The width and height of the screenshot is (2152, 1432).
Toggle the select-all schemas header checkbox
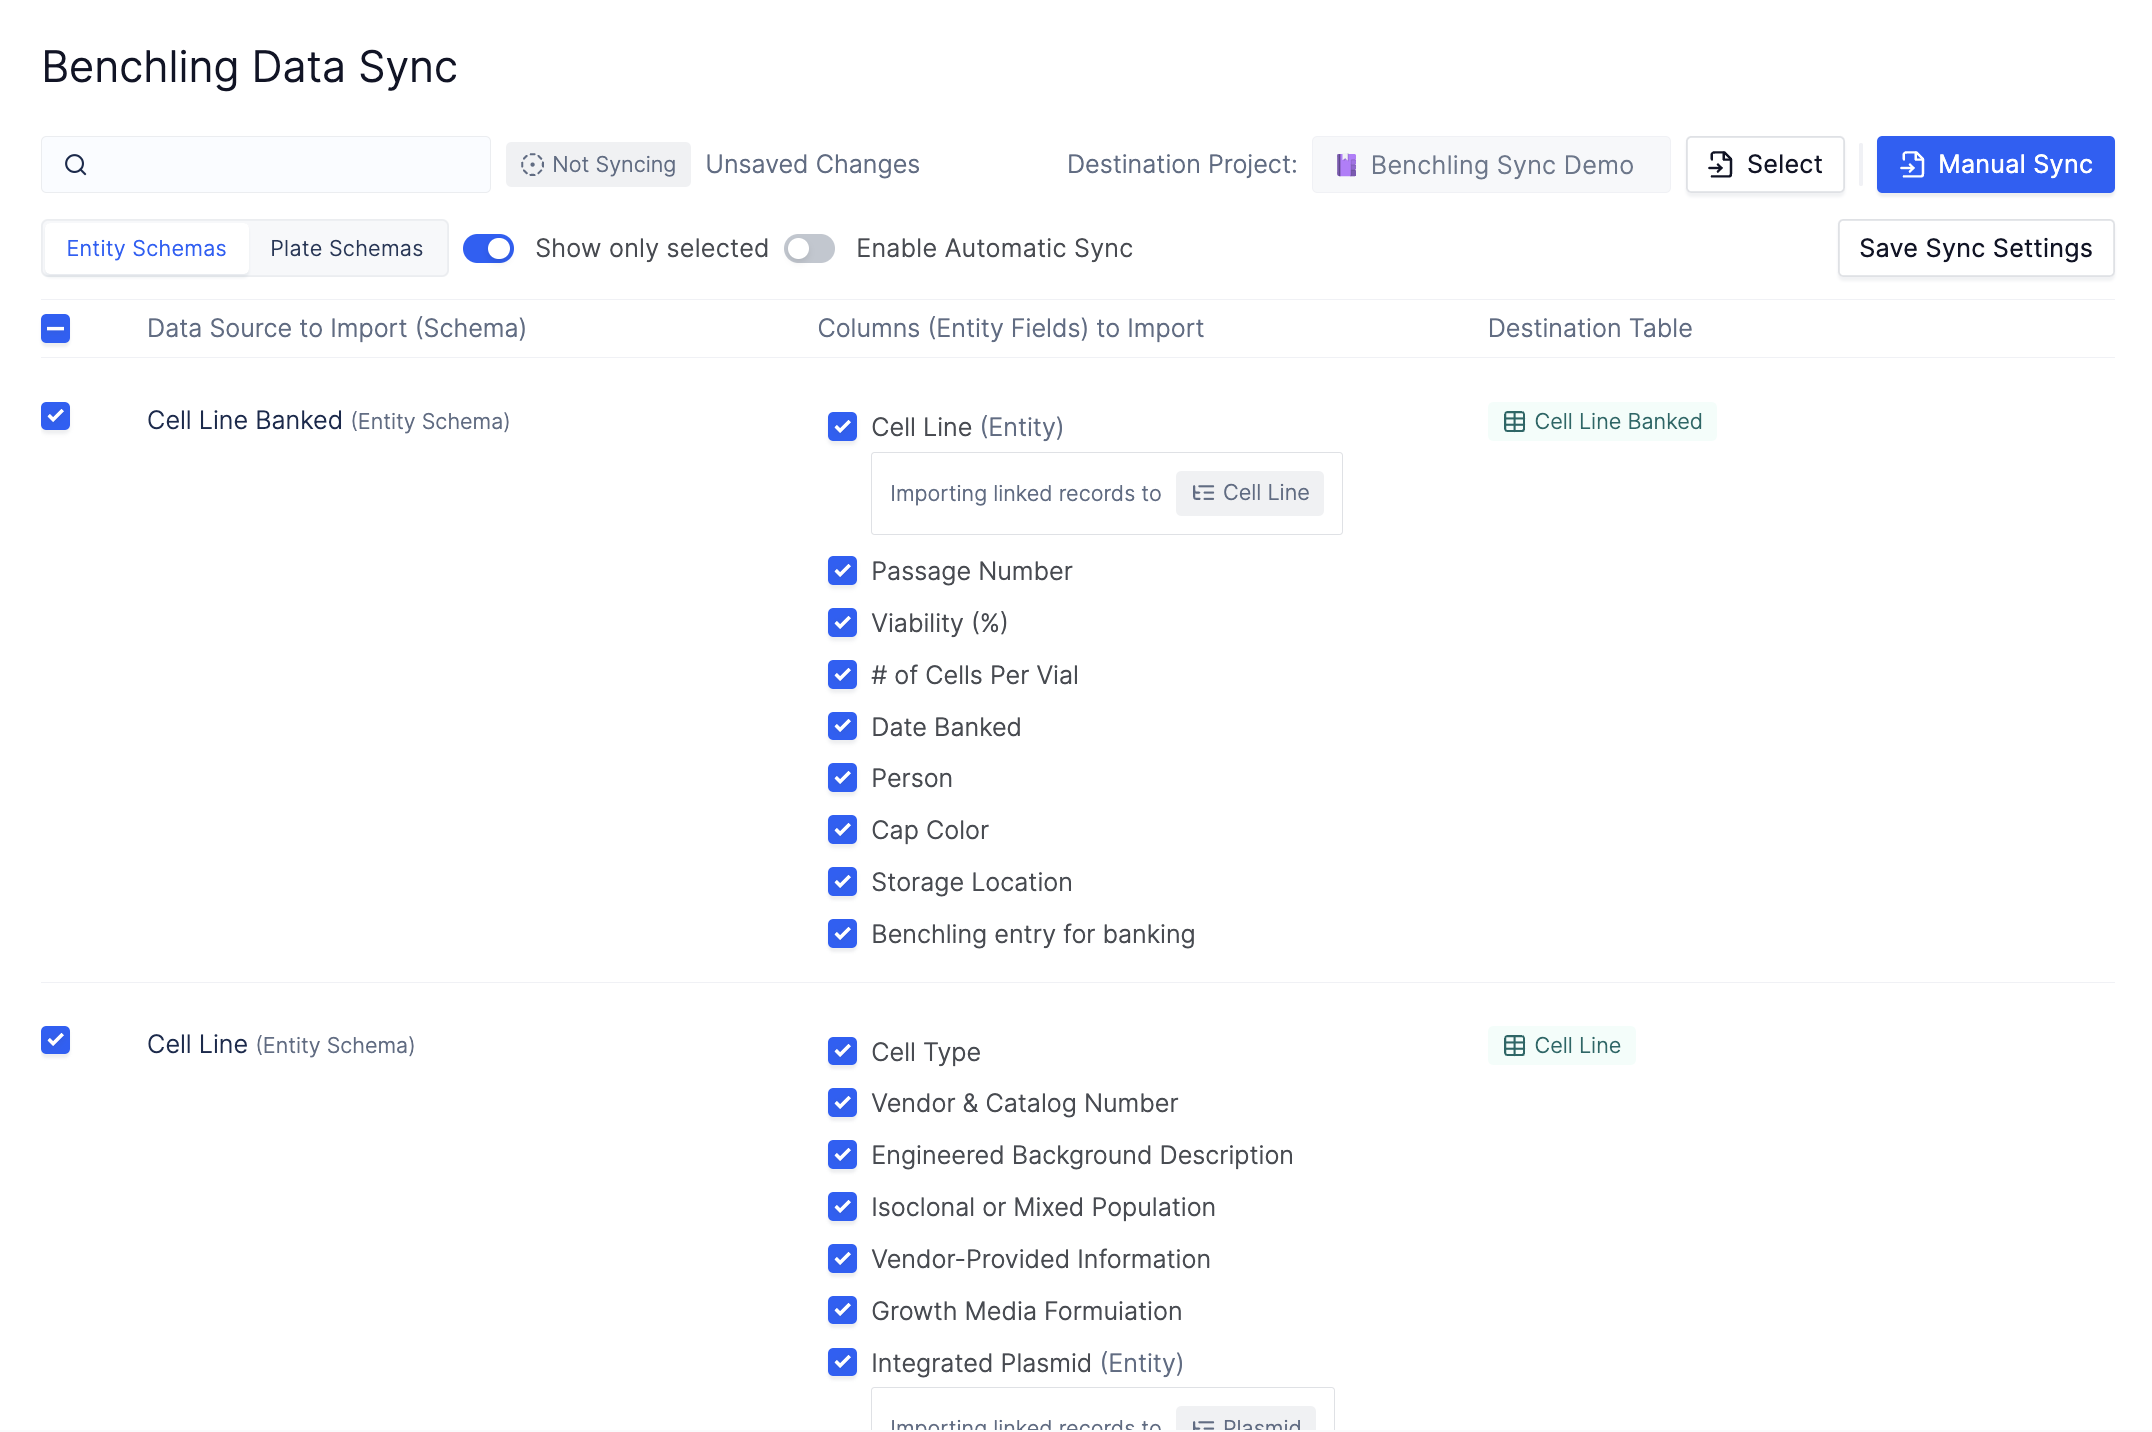(56, 328)
